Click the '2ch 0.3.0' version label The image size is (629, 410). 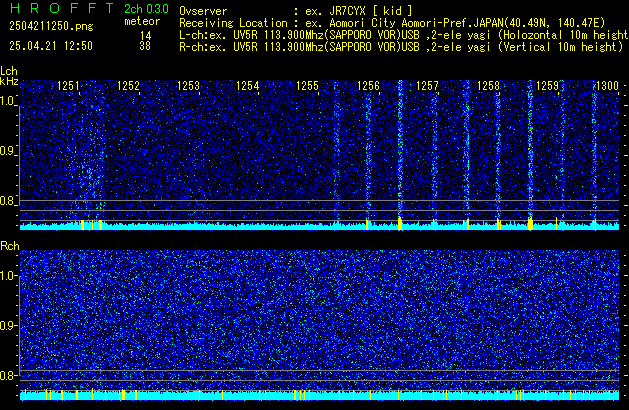coord(146,8)
